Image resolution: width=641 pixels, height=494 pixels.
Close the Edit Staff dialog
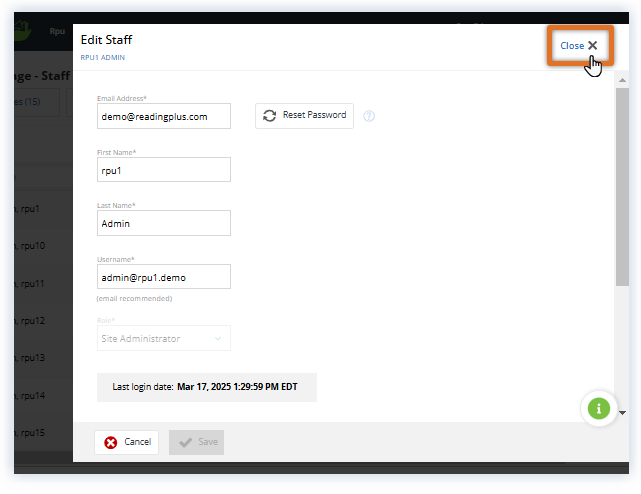[x=578, y=45]
